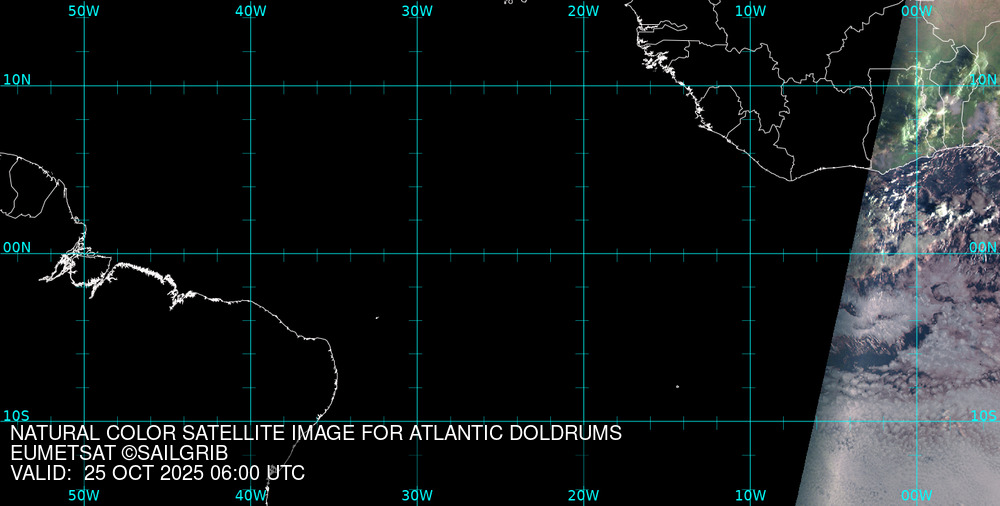The height and width of the screenshot is (506, 1000).
Task: Click the 00N label on left edge
Action: pyautogui.click(x=16, y=247)
